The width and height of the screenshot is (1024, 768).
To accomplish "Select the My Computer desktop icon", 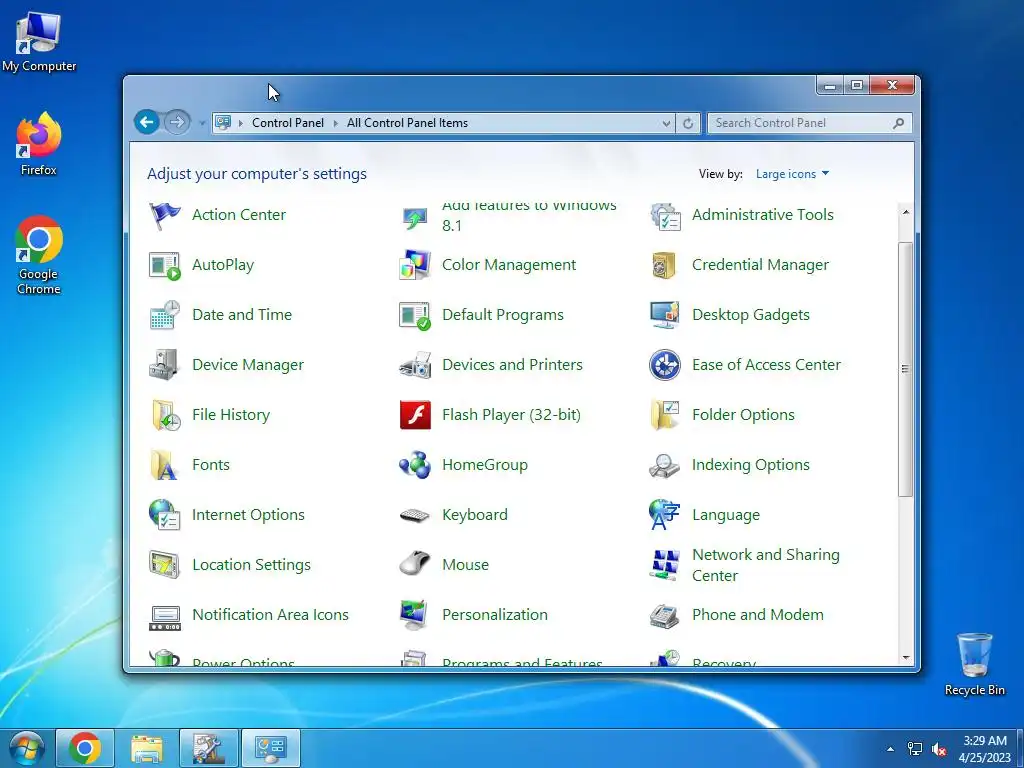I will pyautogui.click(x=39, y=42).
